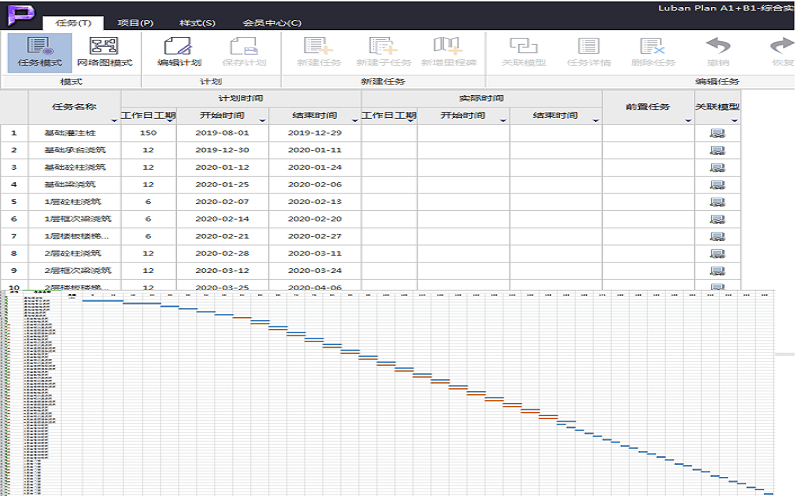The width and height of the screenshot is (800, 500).
Task: Click the 实际时间 column group header
Action: click(x=482, y=98)
